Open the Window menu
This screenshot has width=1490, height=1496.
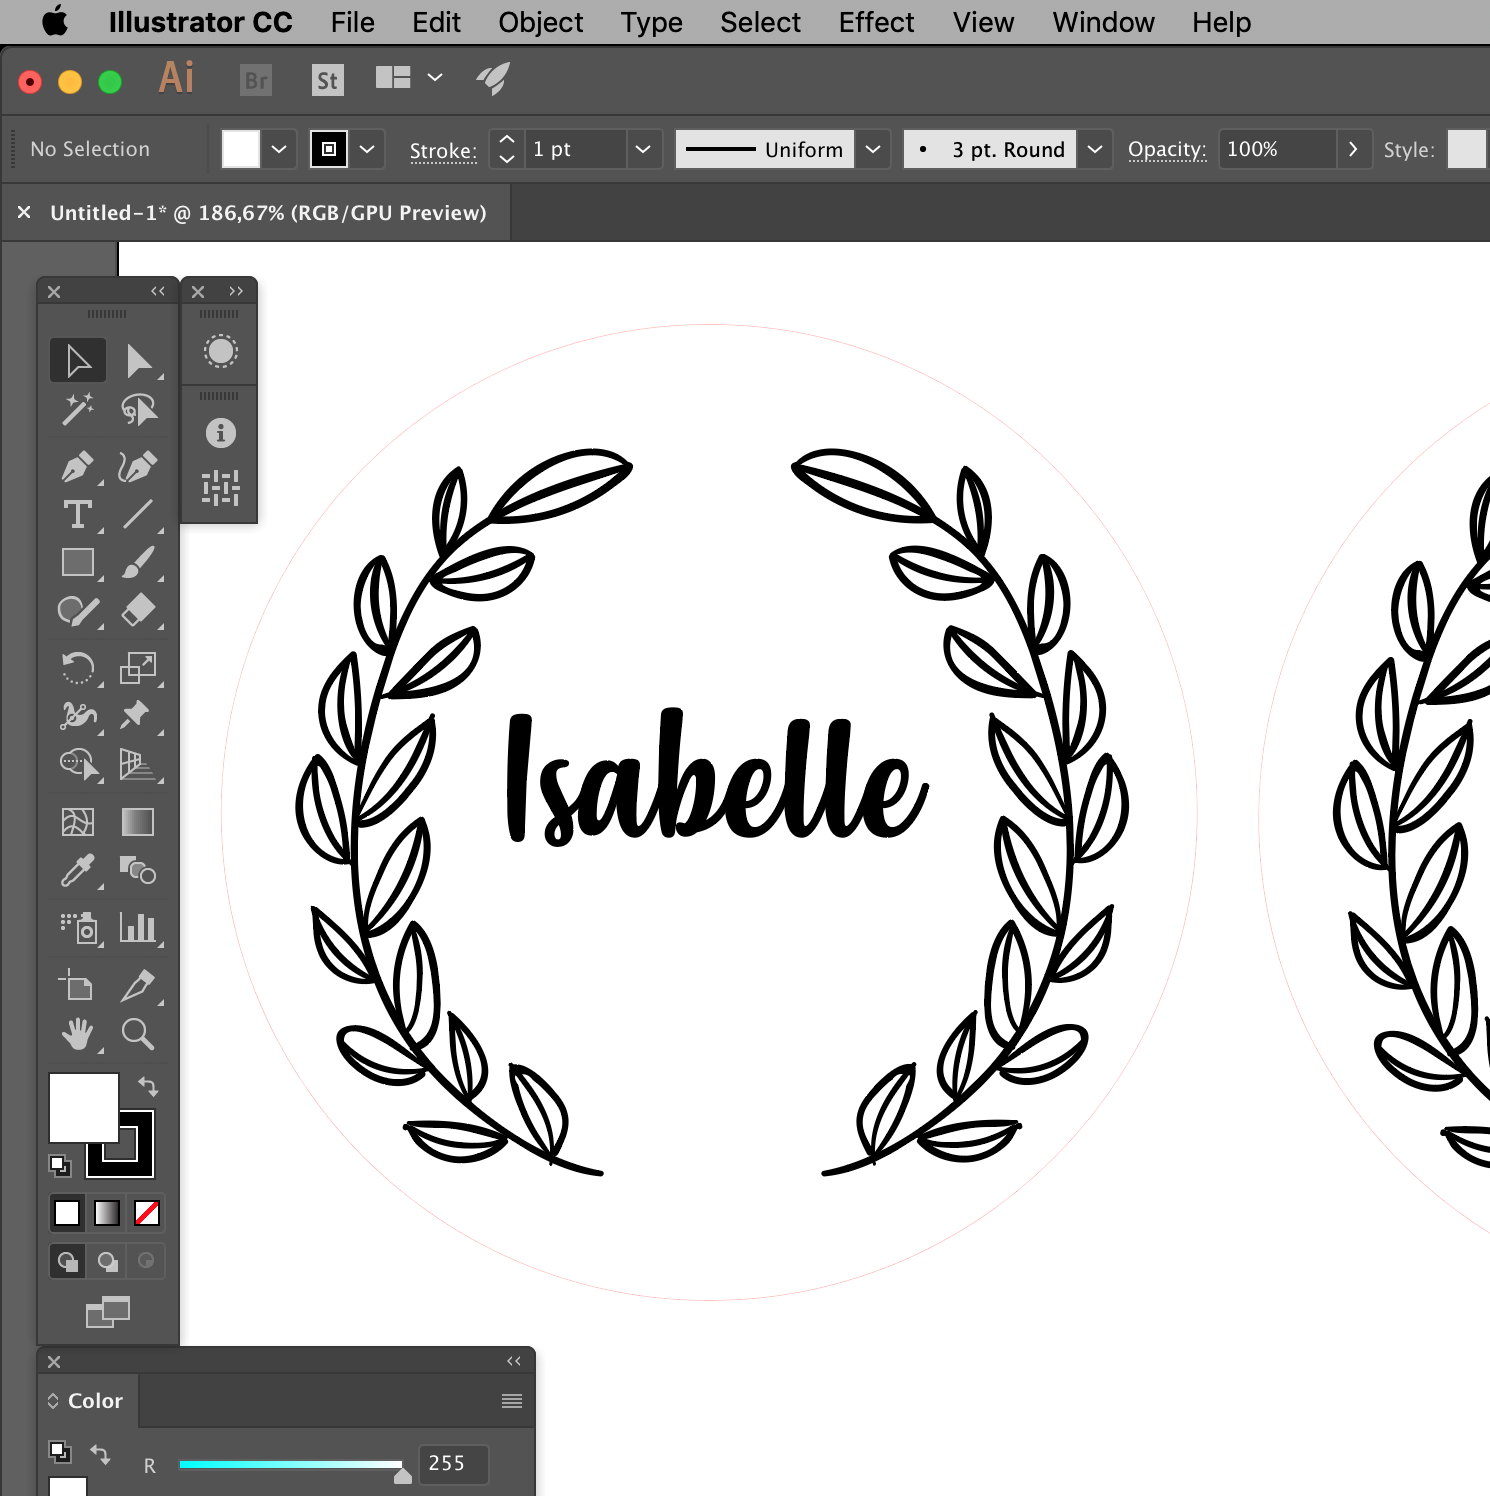[1103, 22]
